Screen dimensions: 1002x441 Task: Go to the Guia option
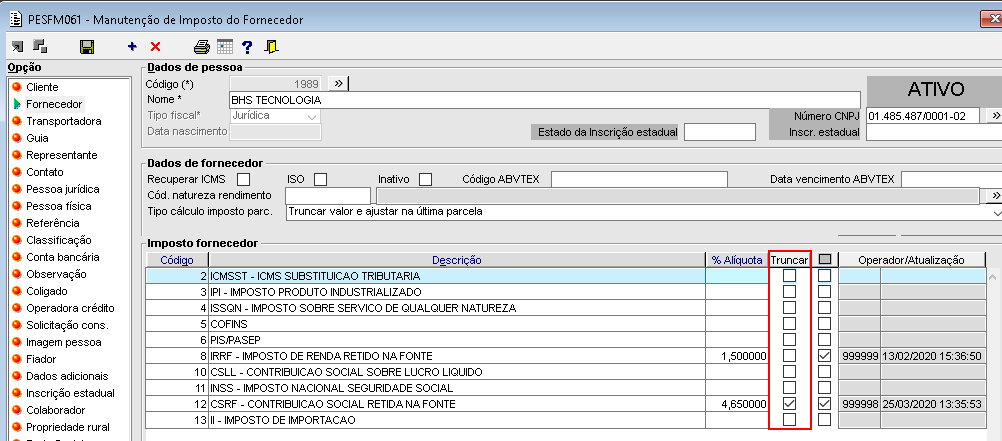(37, 138)
